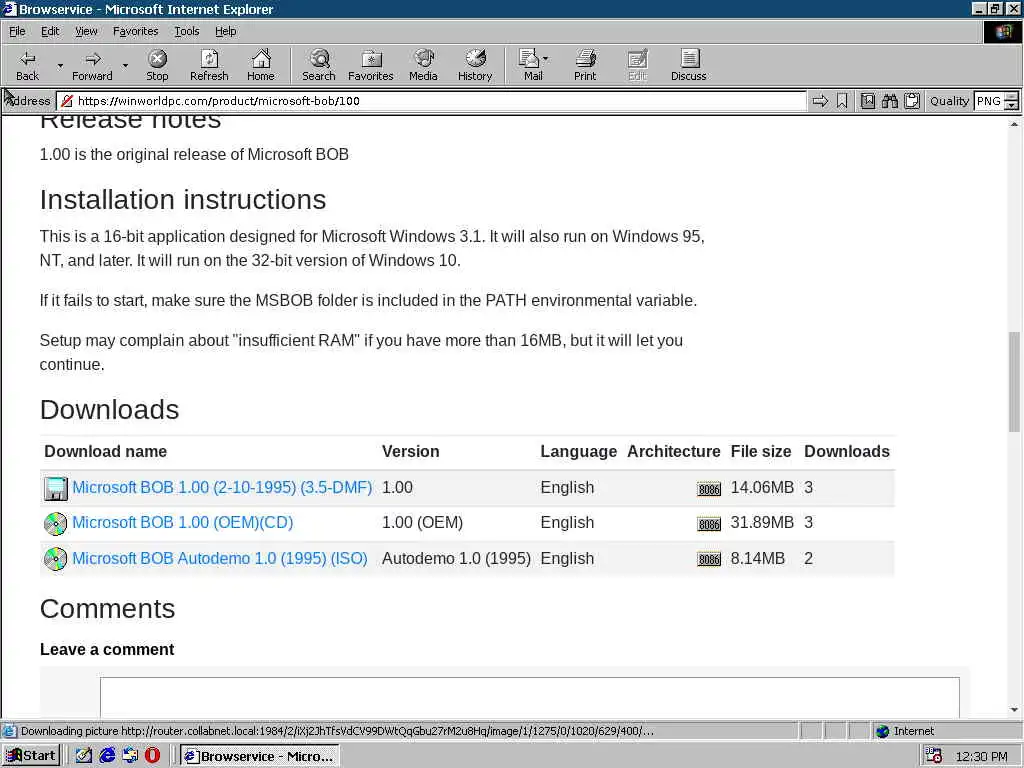Click the 8086 chip icon in 8.14MB row
1024x768 pixels.
709,559
